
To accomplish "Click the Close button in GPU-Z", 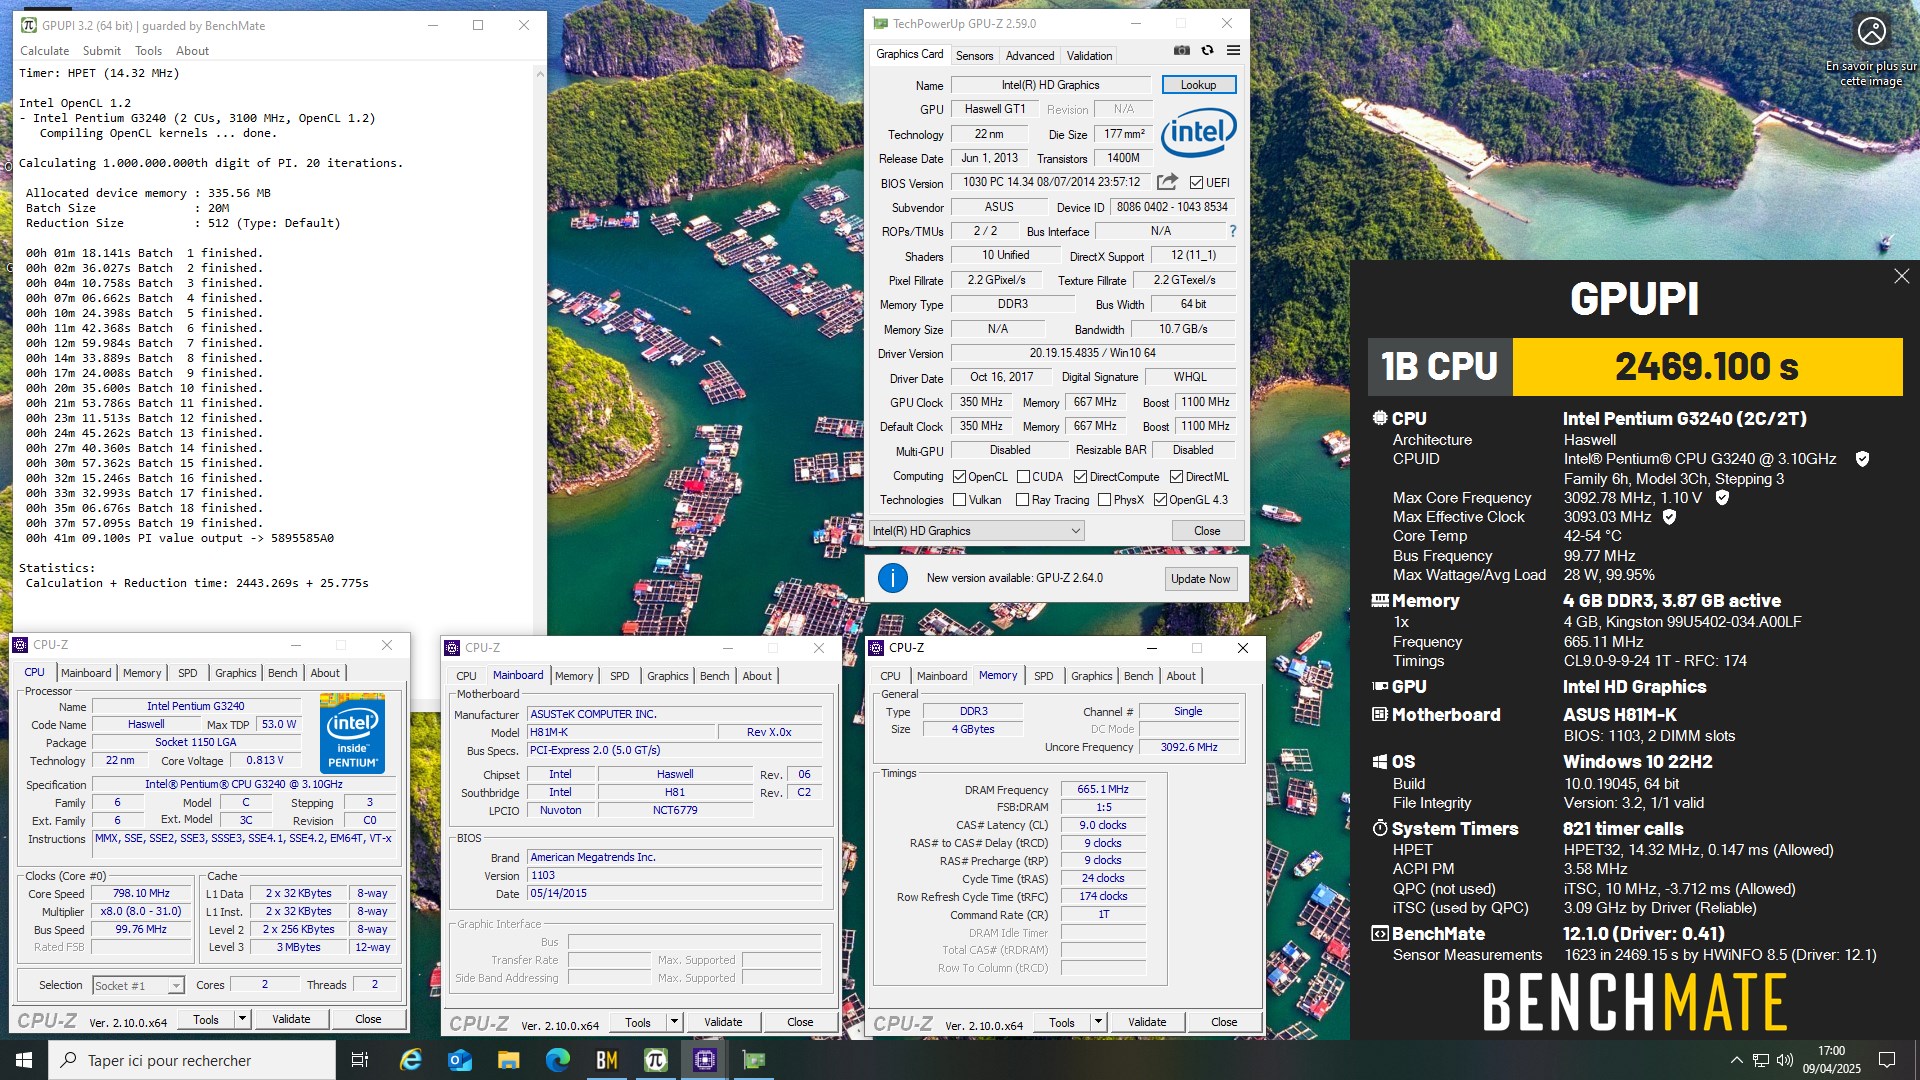I will (x=1207, y=531).
